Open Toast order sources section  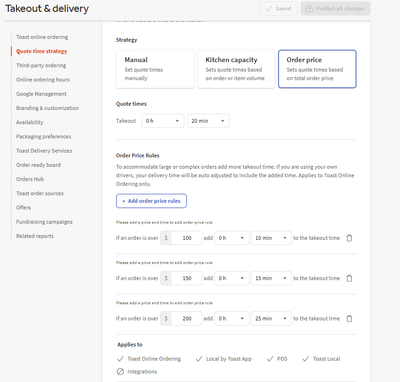40,193
